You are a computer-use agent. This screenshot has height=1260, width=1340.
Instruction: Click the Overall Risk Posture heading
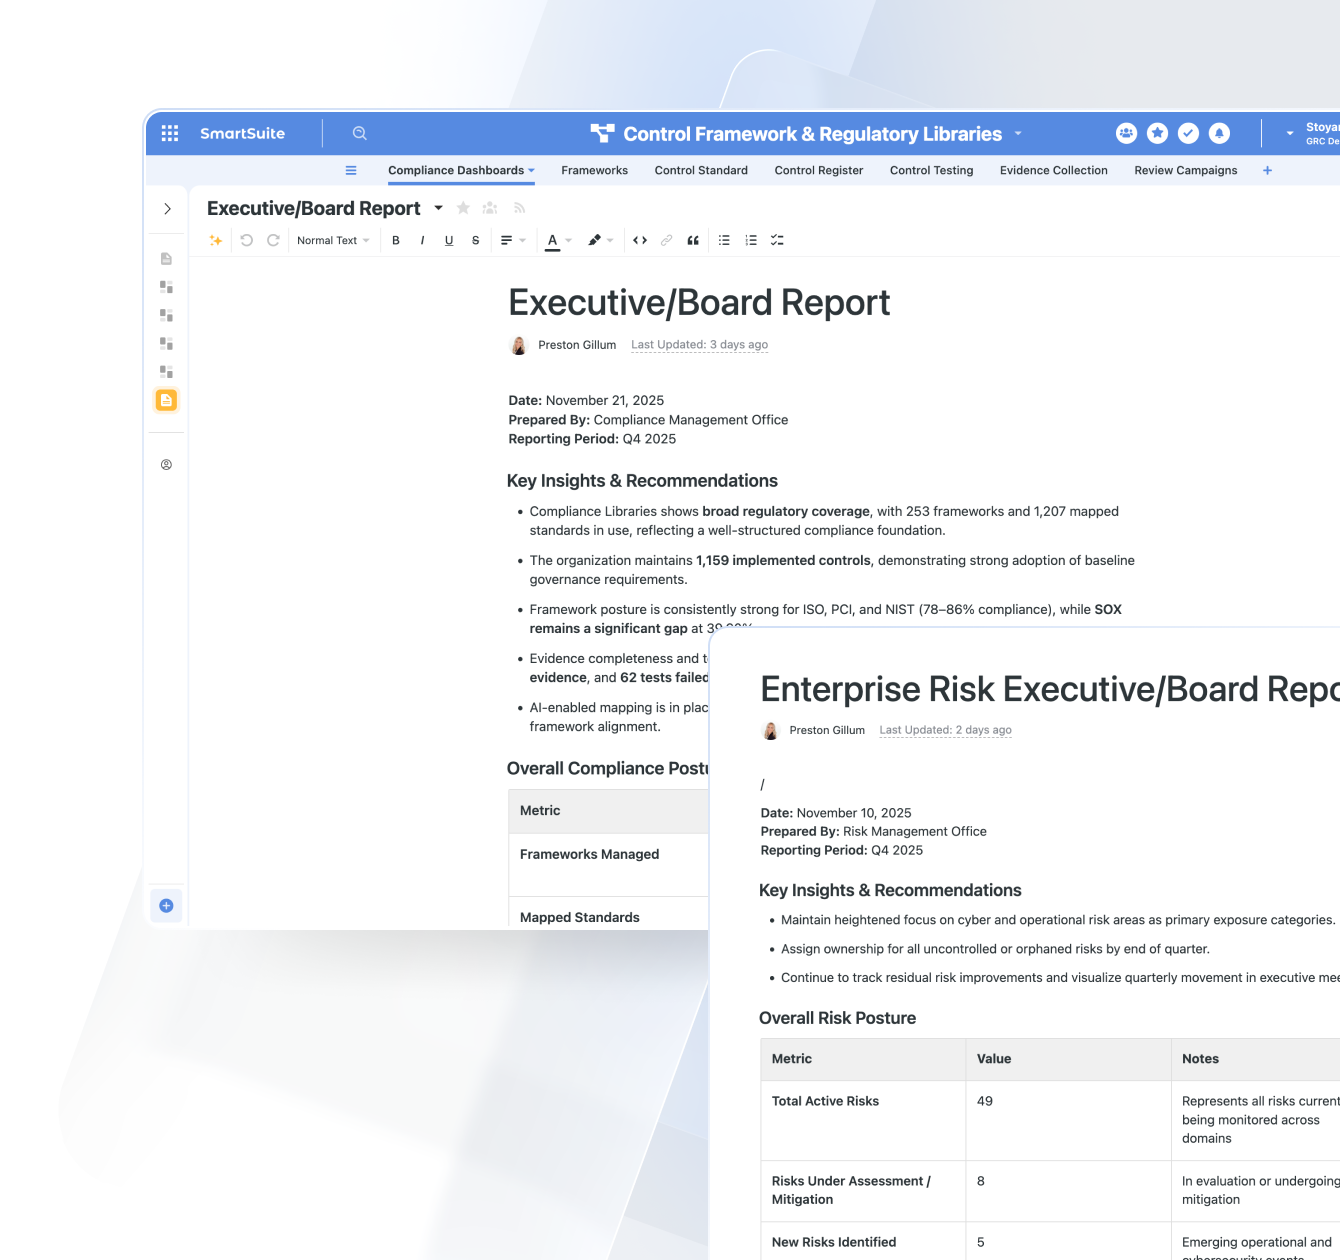[x=837, y=1018]
